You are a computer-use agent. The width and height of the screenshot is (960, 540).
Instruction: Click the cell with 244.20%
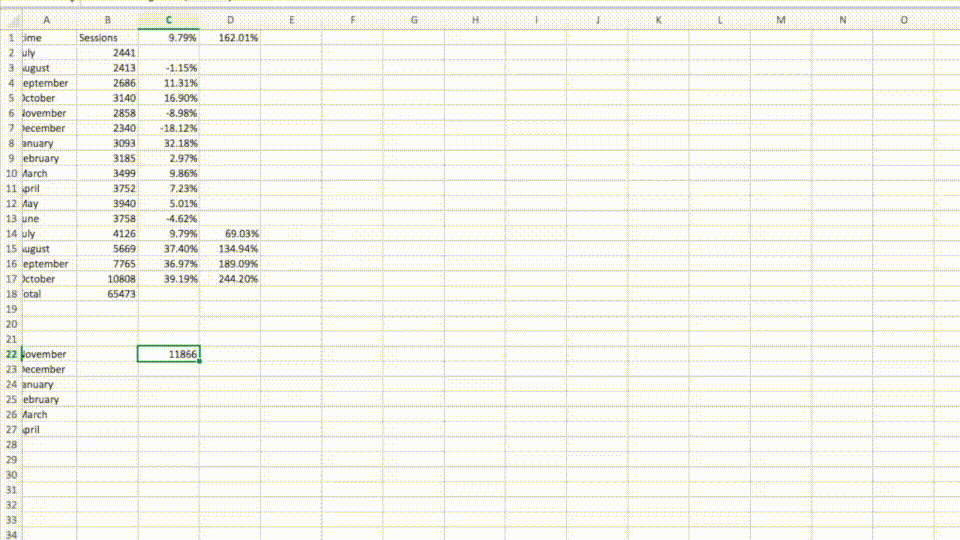[x=231, y=279]
